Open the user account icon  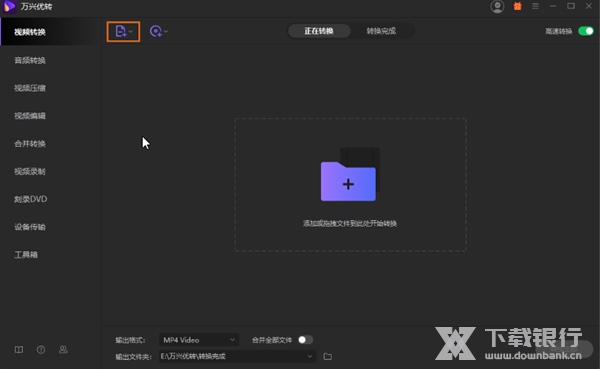point(497,7)
